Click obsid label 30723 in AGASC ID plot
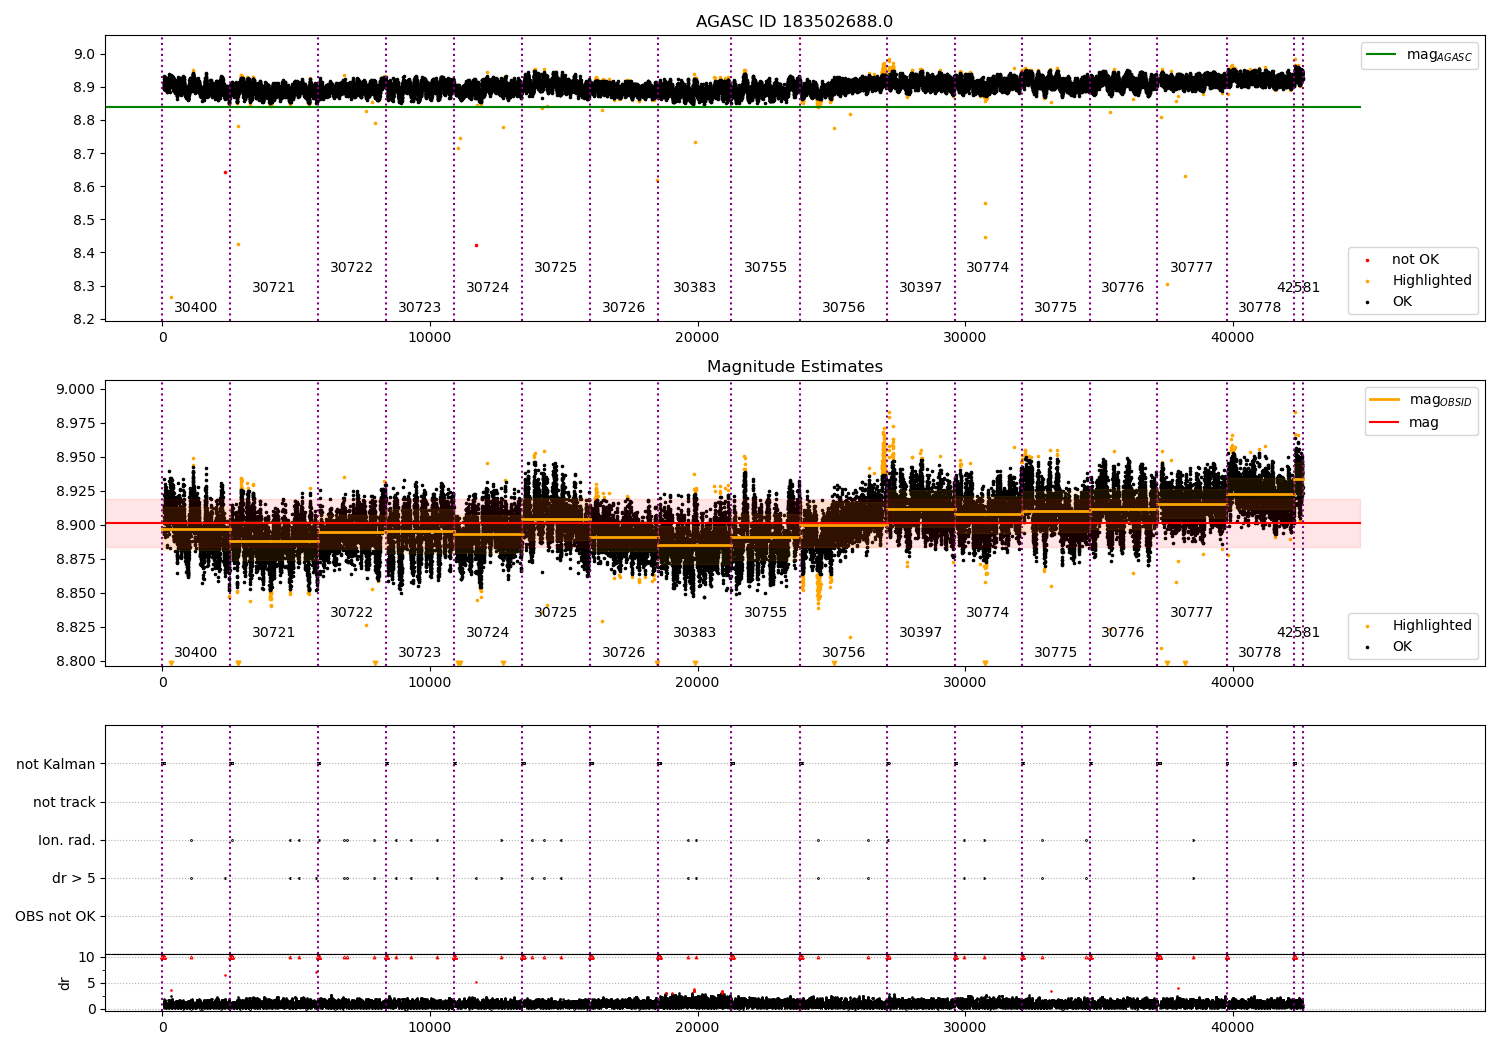 point(419,308)
